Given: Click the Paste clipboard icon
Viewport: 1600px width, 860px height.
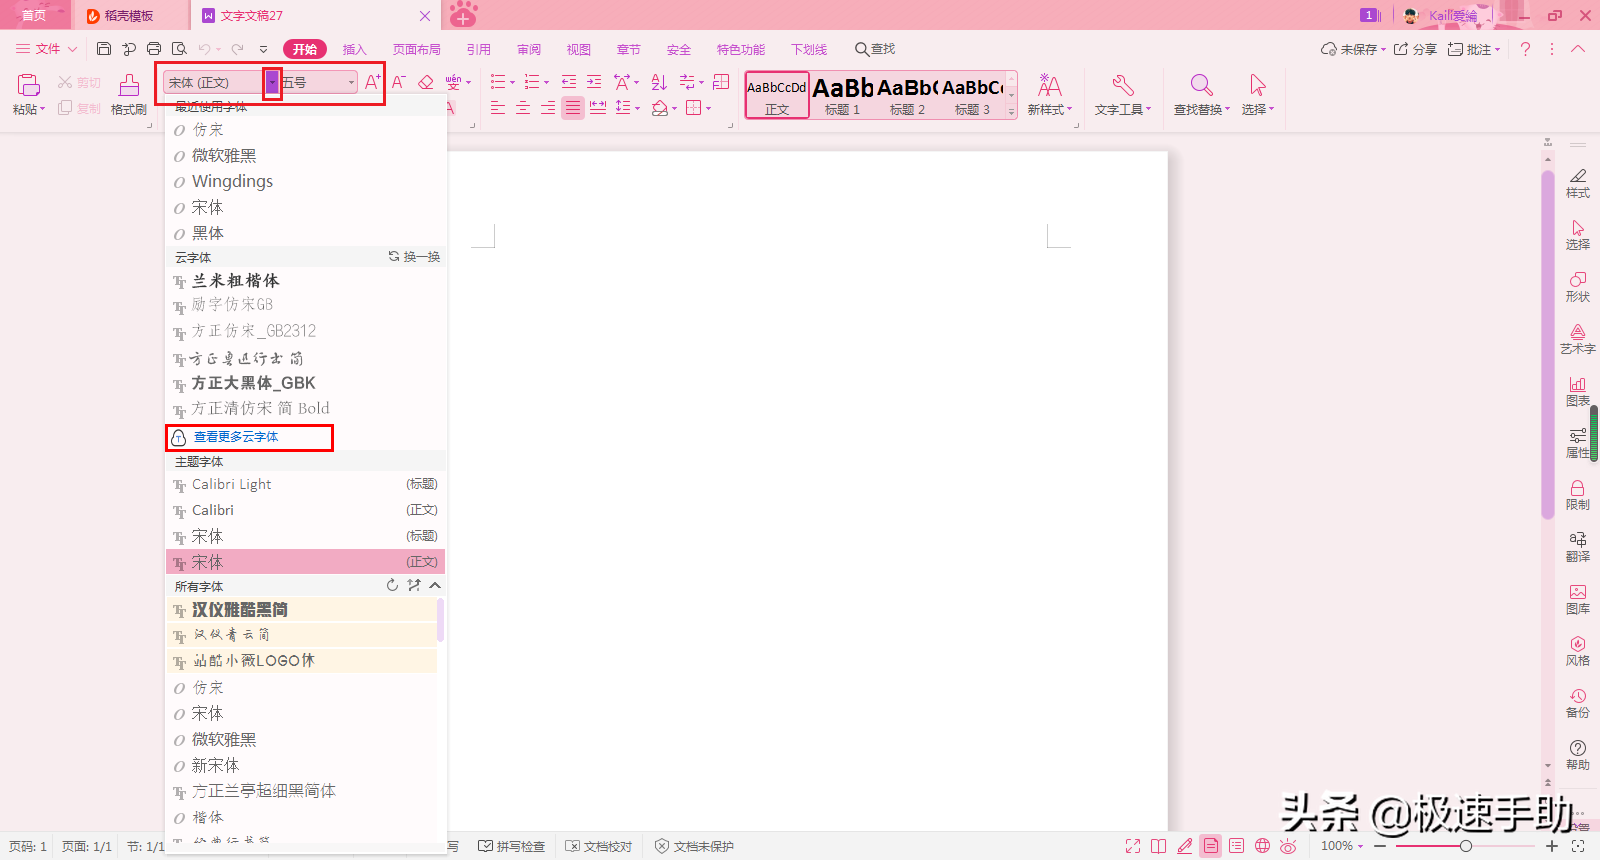Looking at the screenshot, I should tap(29, 85).
